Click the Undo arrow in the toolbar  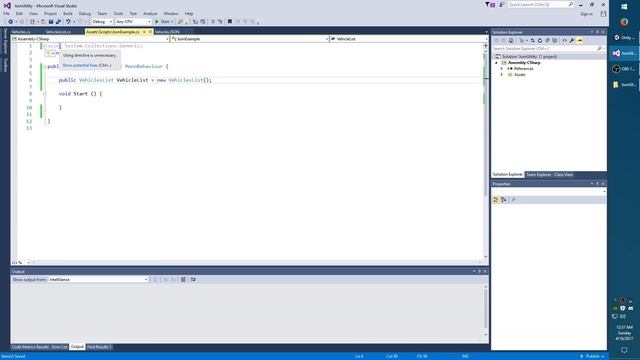point(68,22)
